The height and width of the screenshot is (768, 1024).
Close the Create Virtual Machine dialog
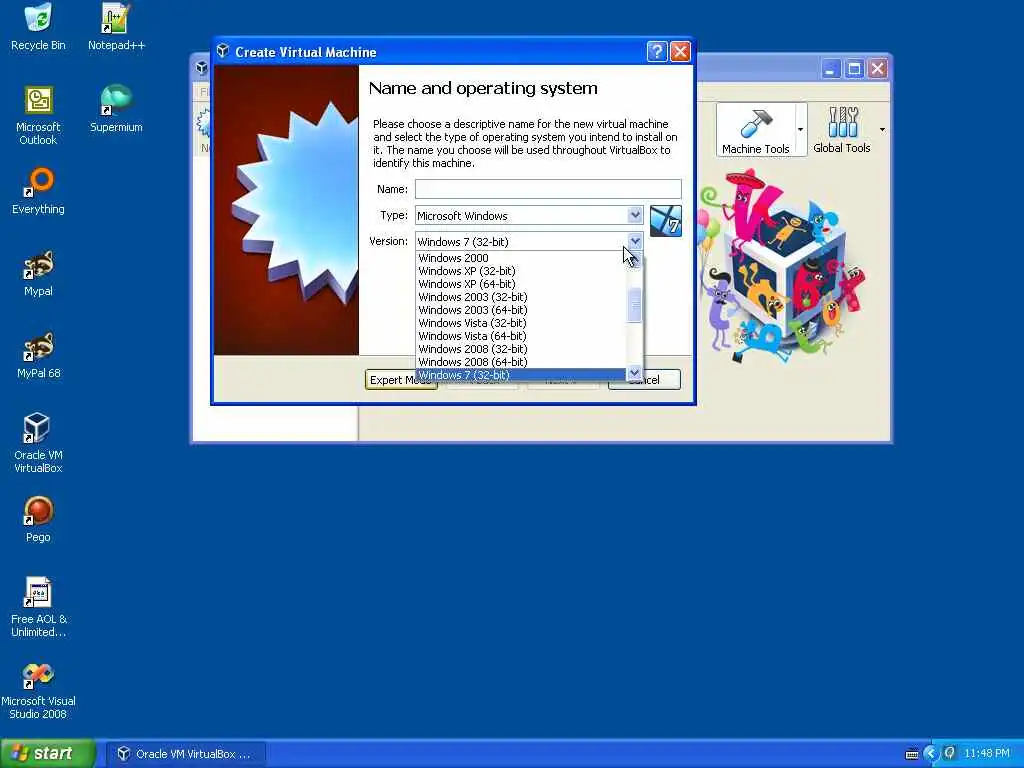tap(680, 52)
